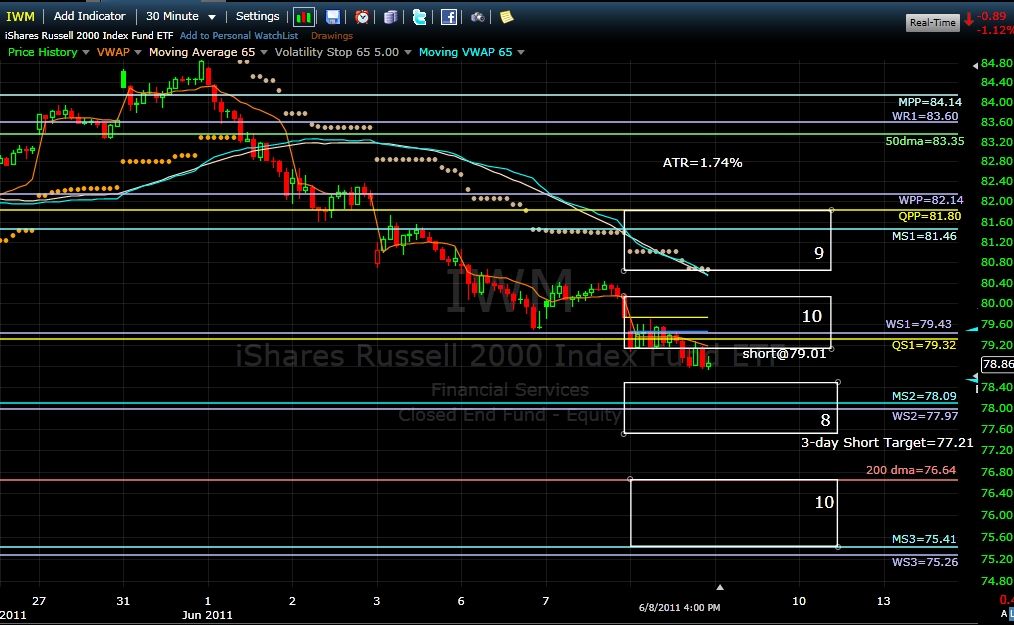Click the IWM ticker symbol field

tap(22, 16)
